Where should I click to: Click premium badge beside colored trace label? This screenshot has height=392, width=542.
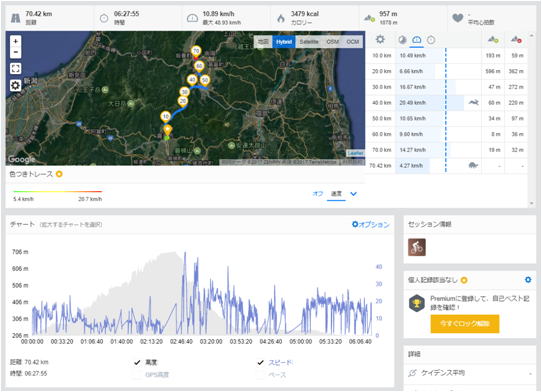[59, 174]
